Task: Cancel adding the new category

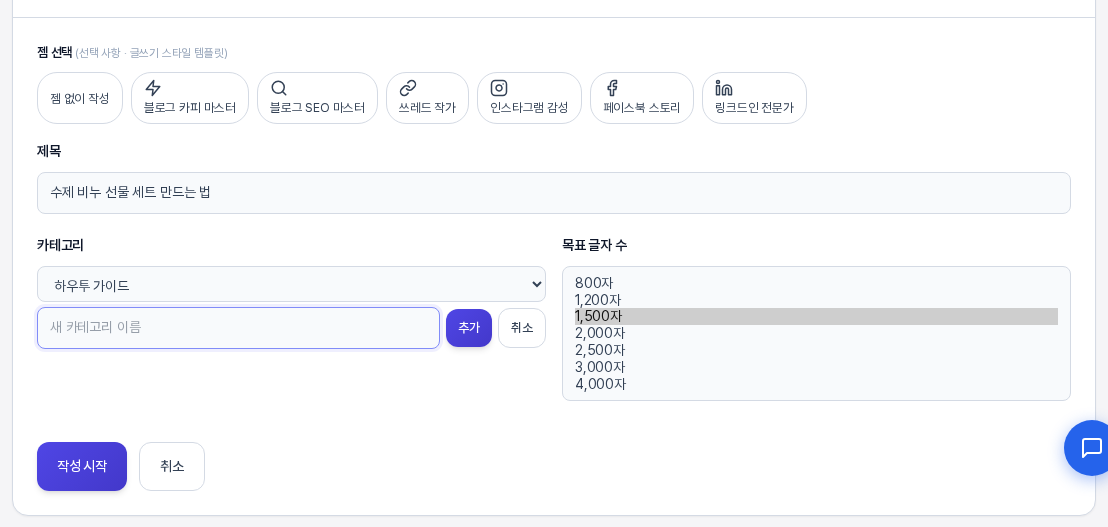Action: [521, 328]
